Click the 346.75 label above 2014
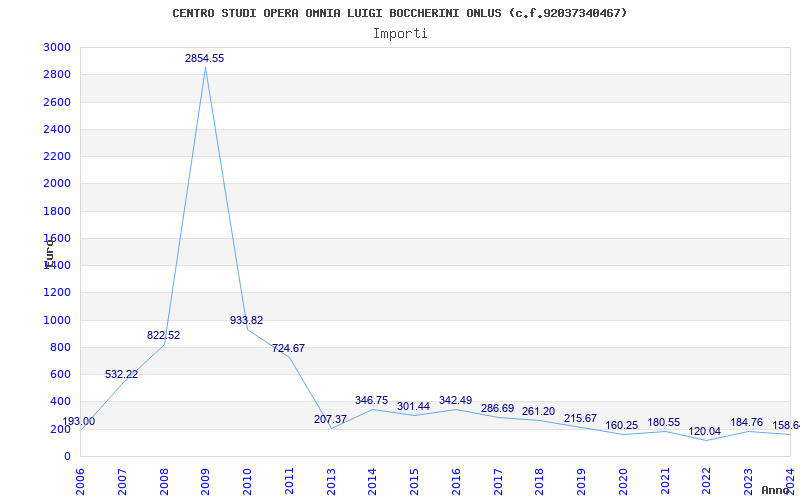Image resolution: width=800 pixels, height=500 pixels. pyautogui.click(x=371, y=401)
